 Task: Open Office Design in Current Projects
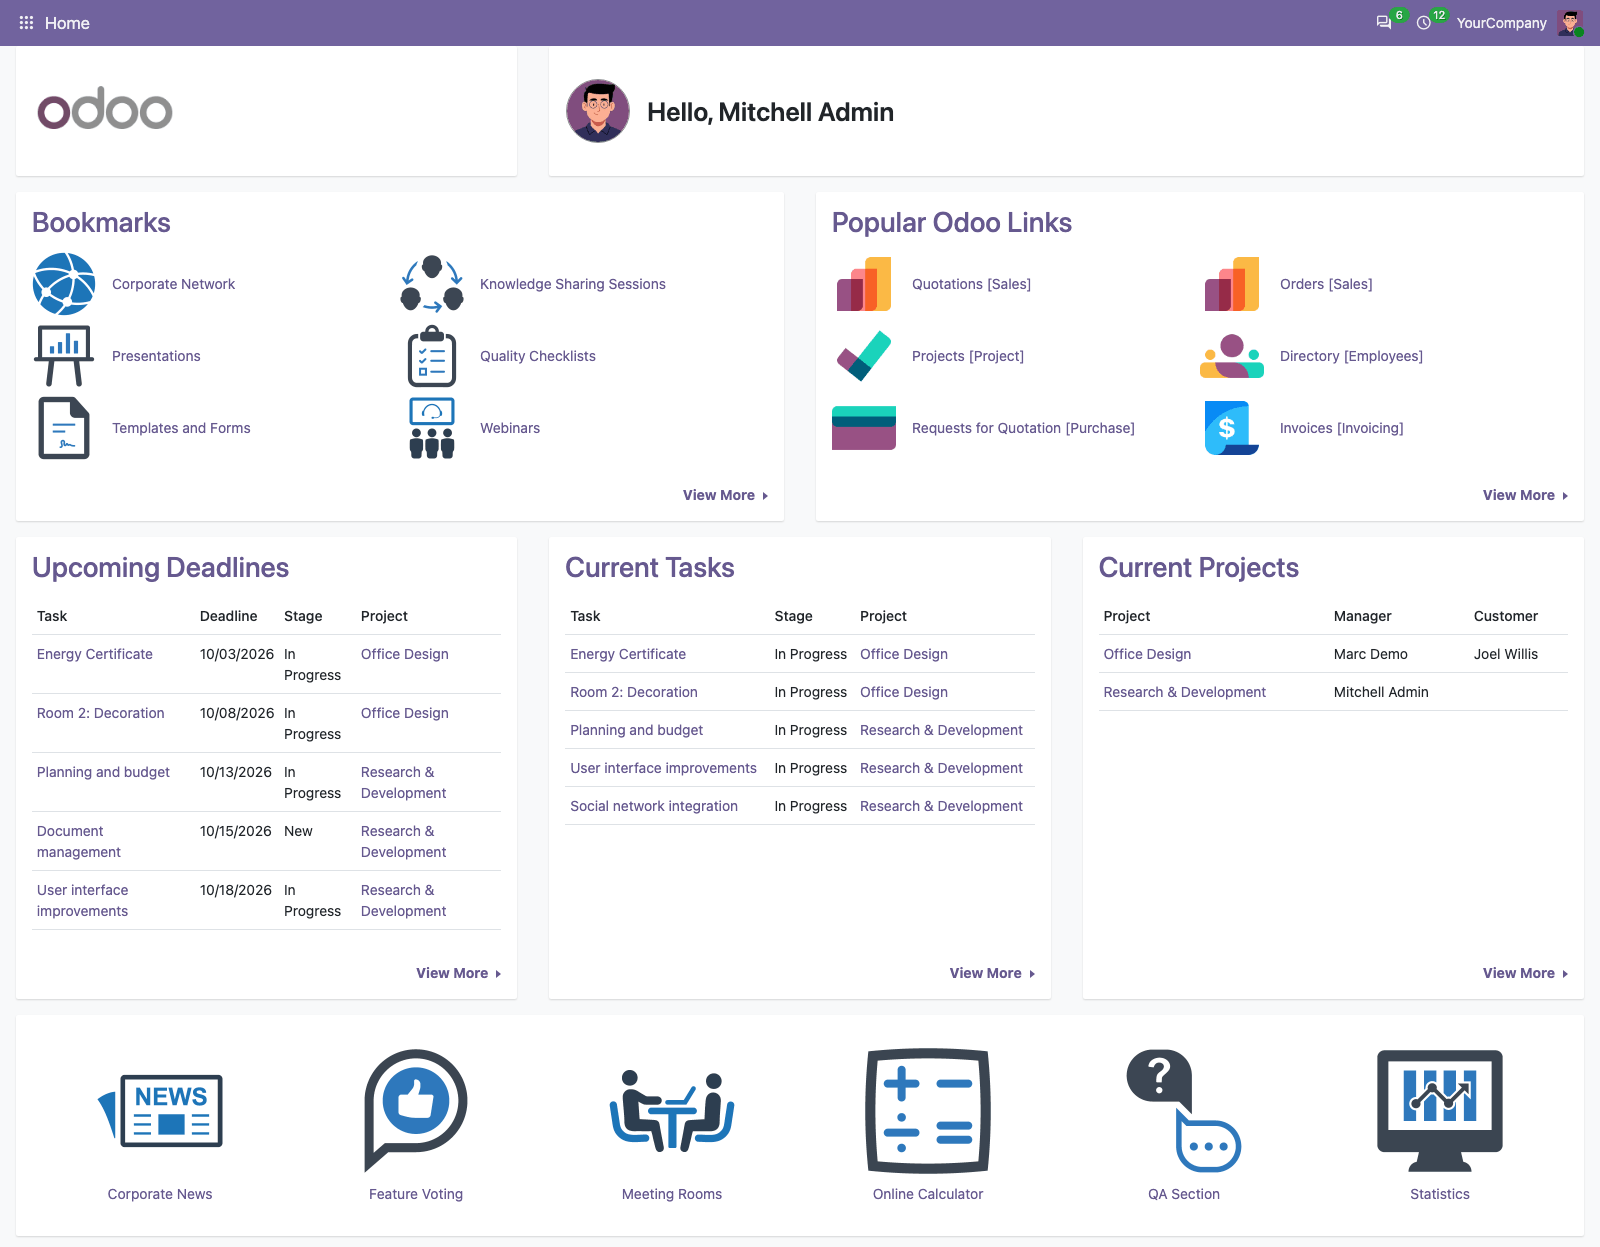1147,654
